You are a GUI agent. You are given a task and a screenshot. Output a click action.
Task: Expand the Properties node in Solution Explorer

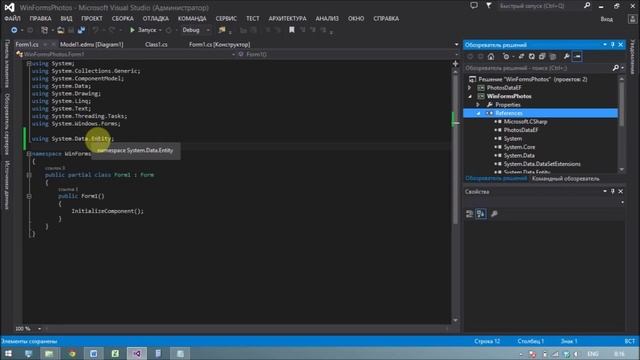click(478, 105)
